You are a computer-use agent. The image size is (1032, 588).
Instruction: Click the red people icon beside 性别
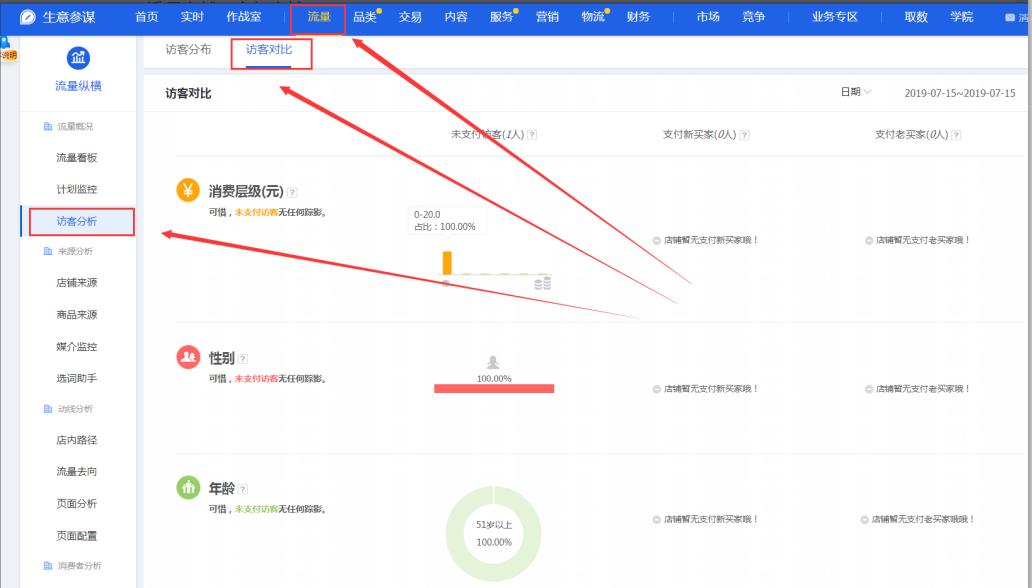[x=189, y=355]
